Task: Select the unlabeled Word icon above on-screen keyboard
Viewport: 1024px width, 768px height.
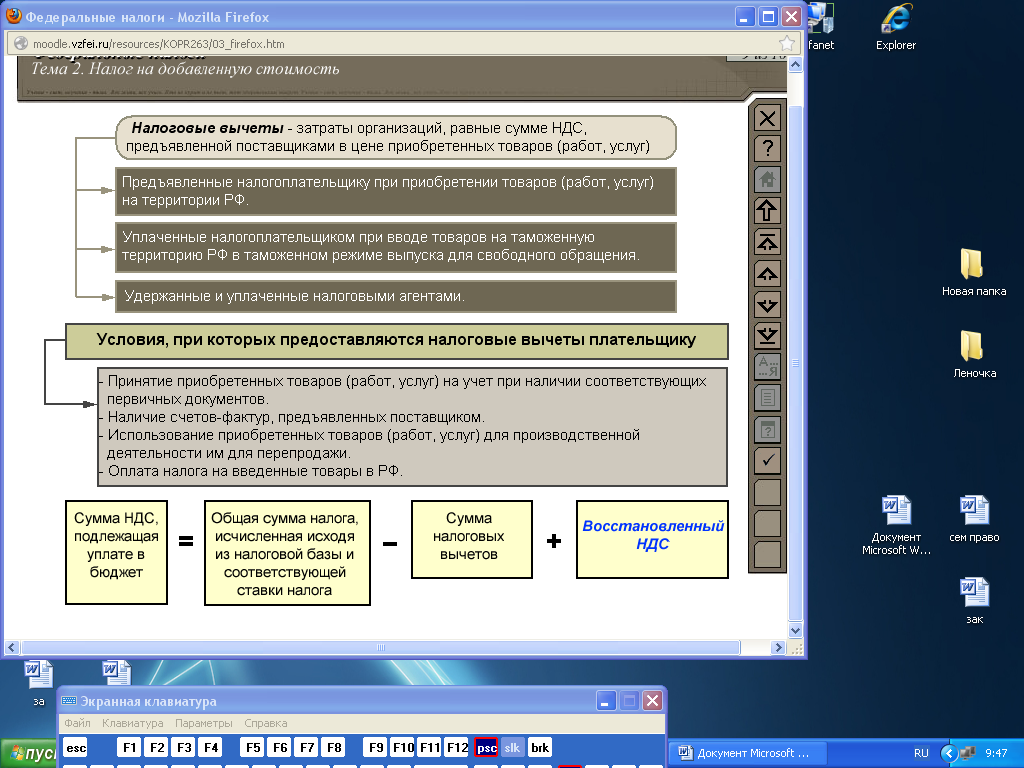Action: coord(117,673)
